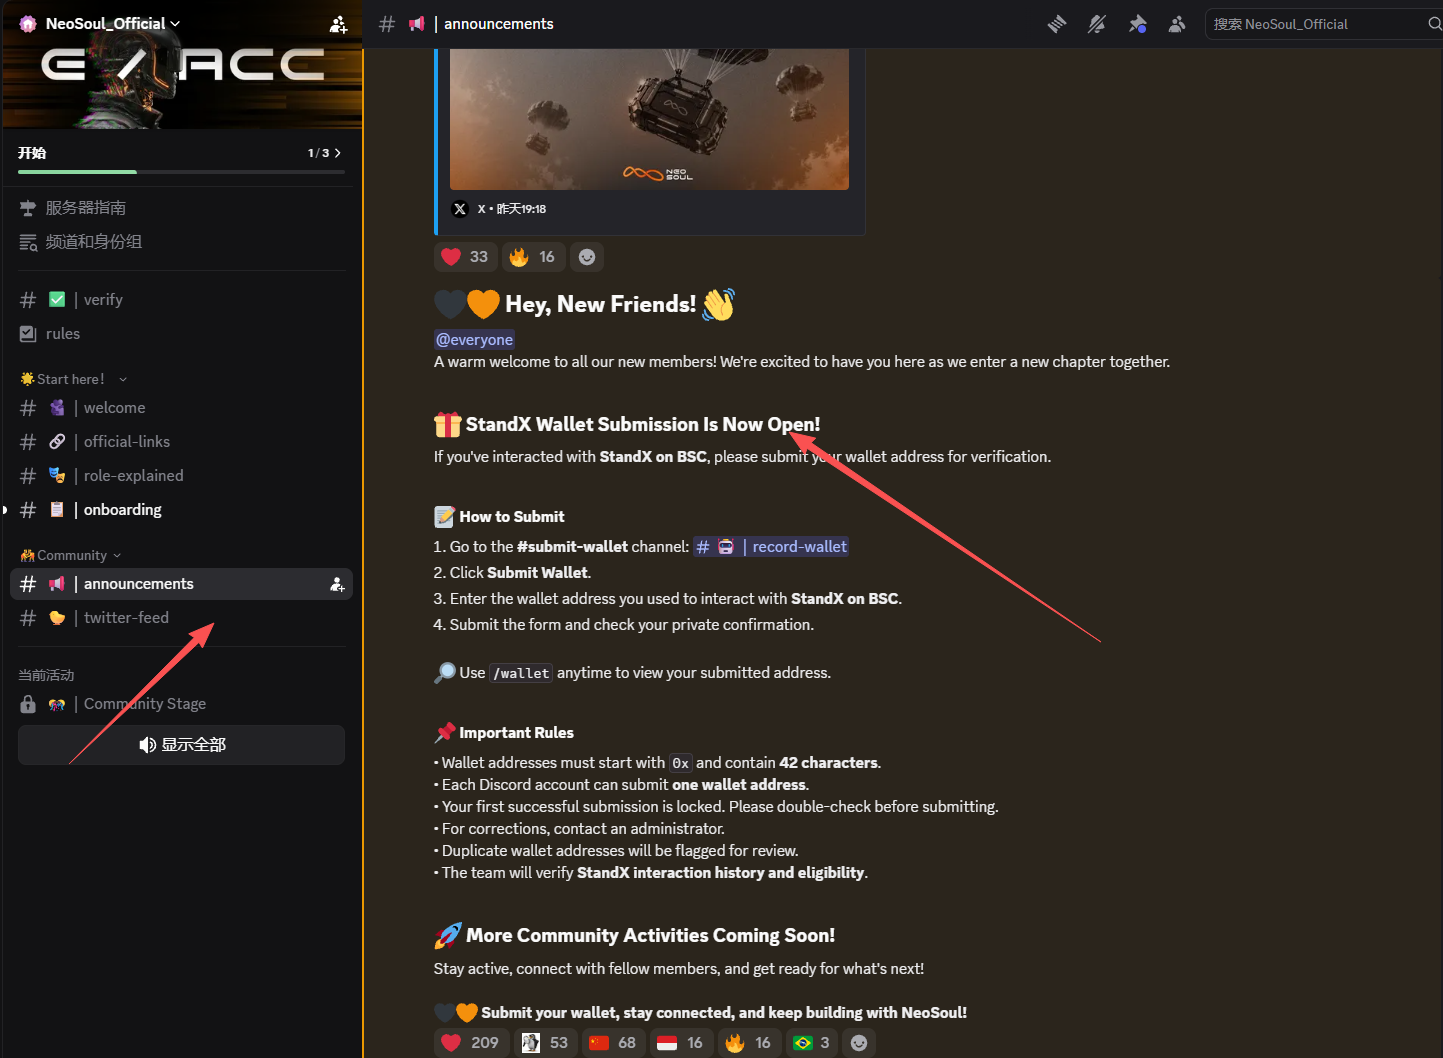Open 频道和身份组 channels and roles
The image size is (1443, 1058).
(x=181, y=242)
